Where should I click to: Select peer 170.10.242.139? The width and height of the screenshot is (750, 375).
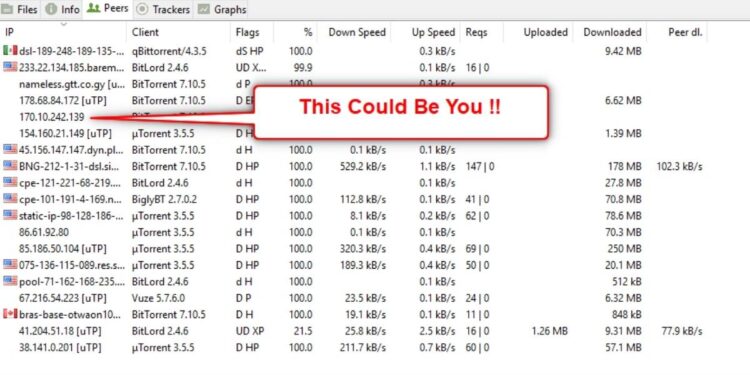[52, 117]
